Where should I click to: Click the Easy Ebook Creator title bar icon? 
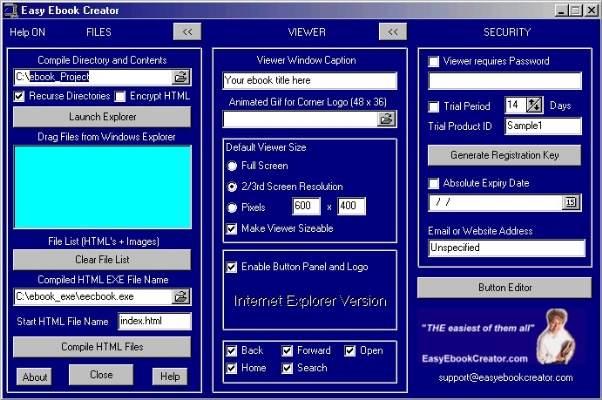[10, 10]
